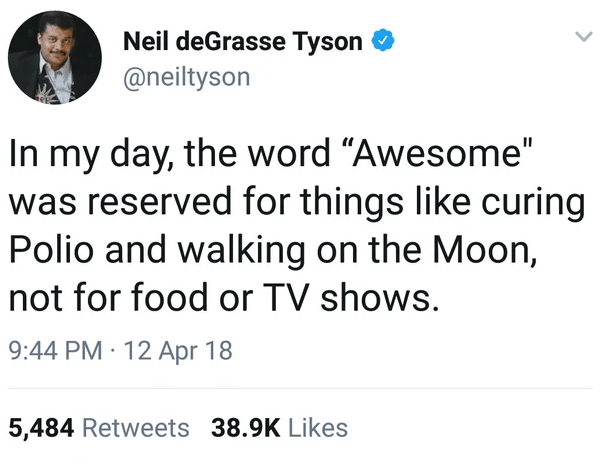Open the tweet options chevron menu
Screen dimensions: 613x463
pos(584,37)
